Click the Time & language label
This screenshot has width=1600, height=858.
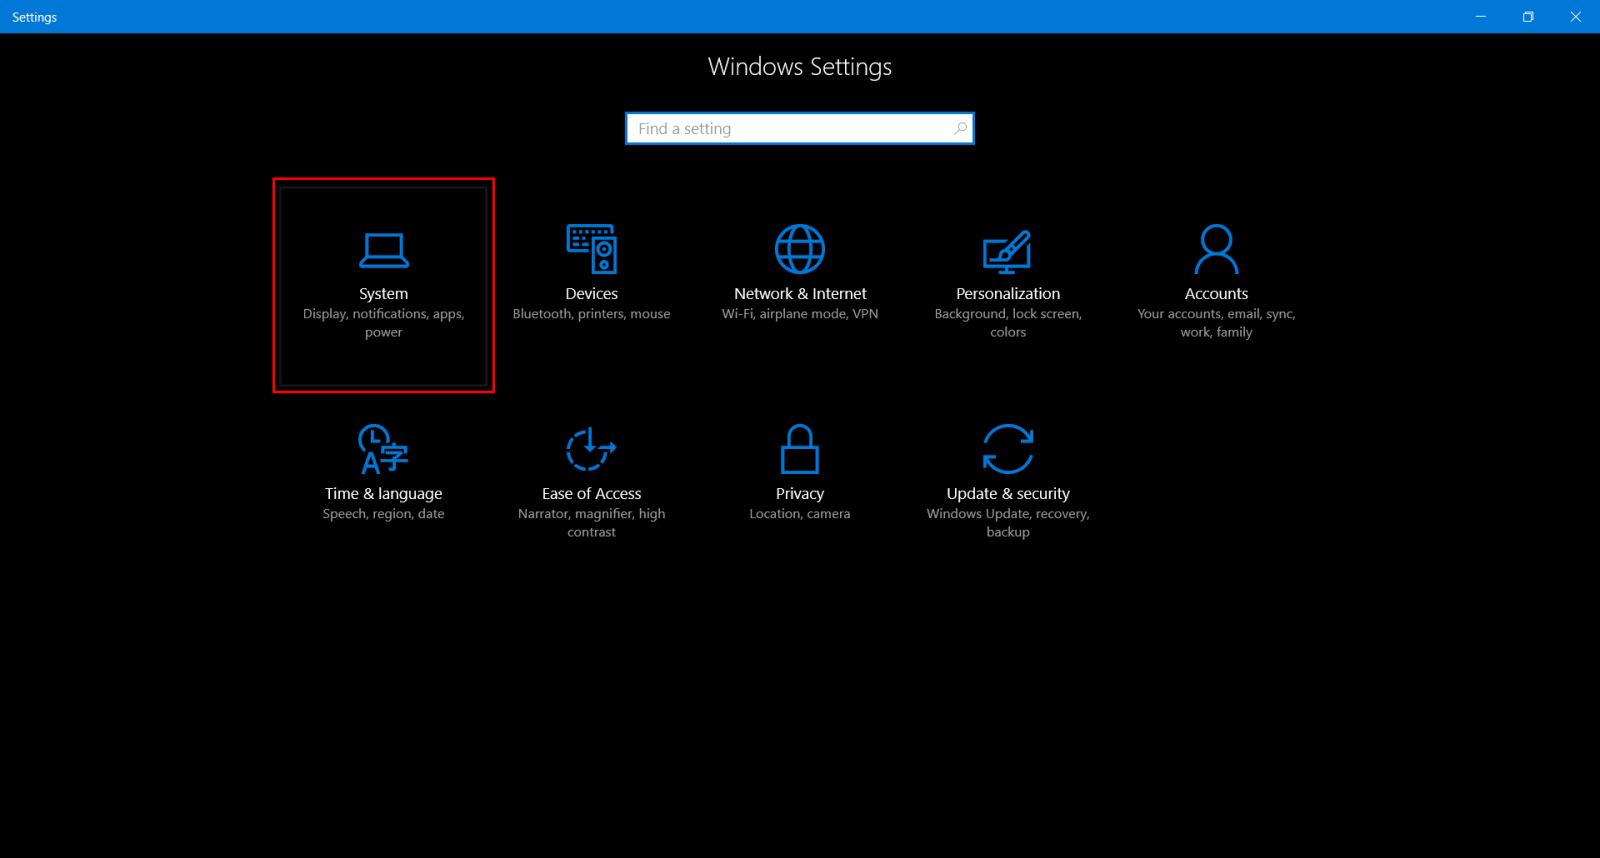[x=384, y=494]
